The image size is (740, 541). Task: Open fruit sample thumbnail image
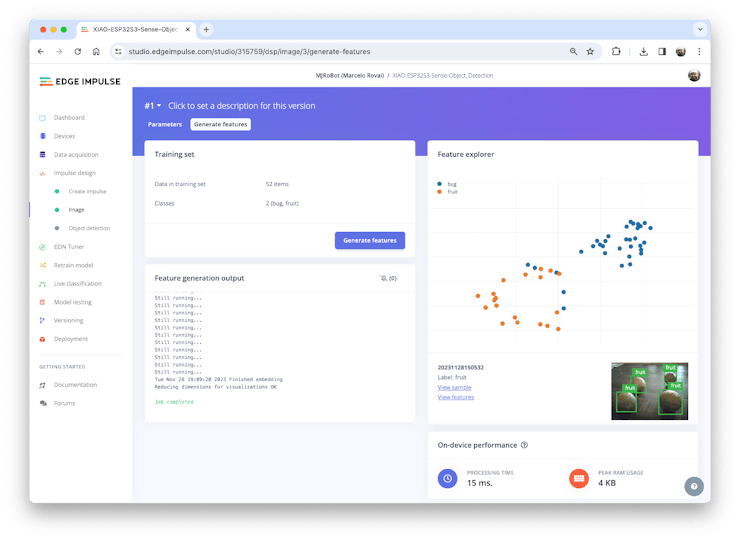(x=649, y=391)
